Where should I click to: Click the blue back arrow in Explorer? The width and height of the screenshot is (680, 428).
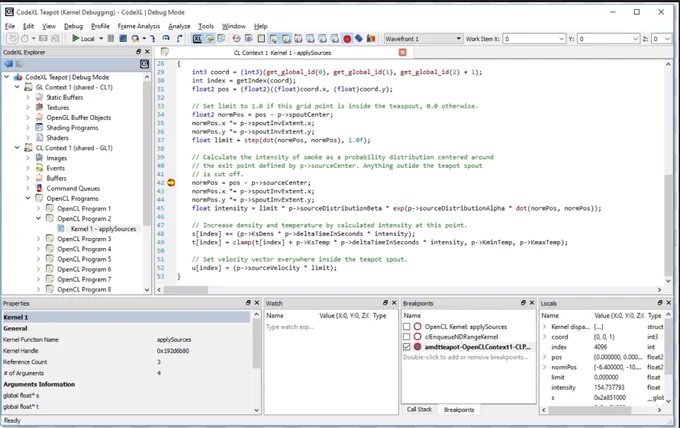point(8,64)
